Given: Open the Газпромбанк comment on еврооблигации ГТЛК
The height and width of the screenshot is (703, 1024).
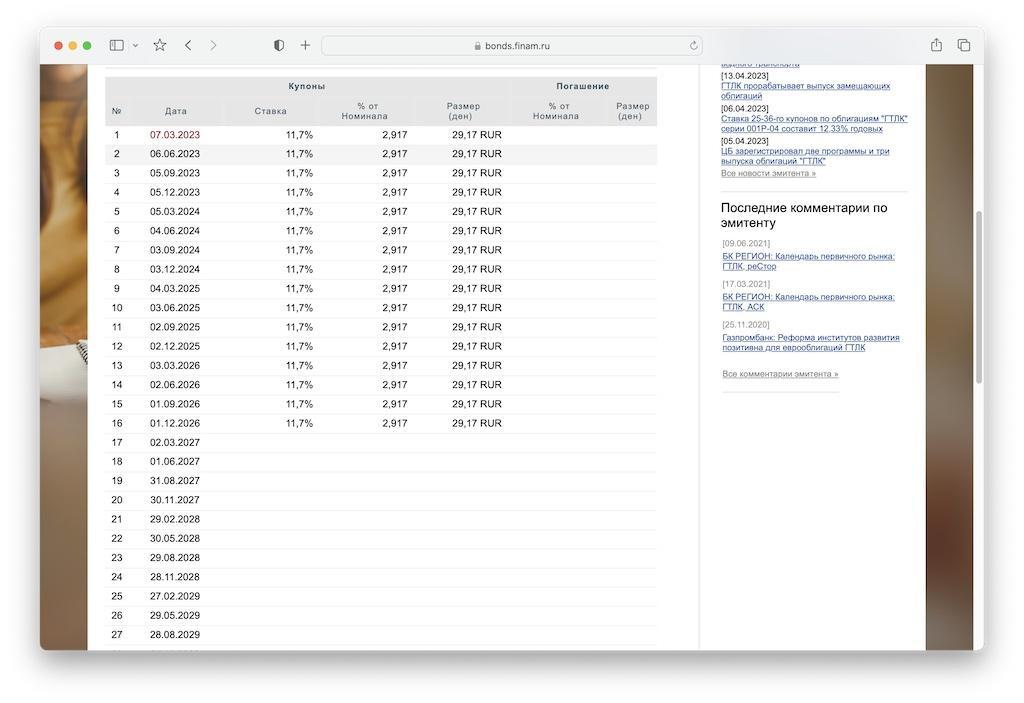Looking at the screenshot, I should pos(810,343).
